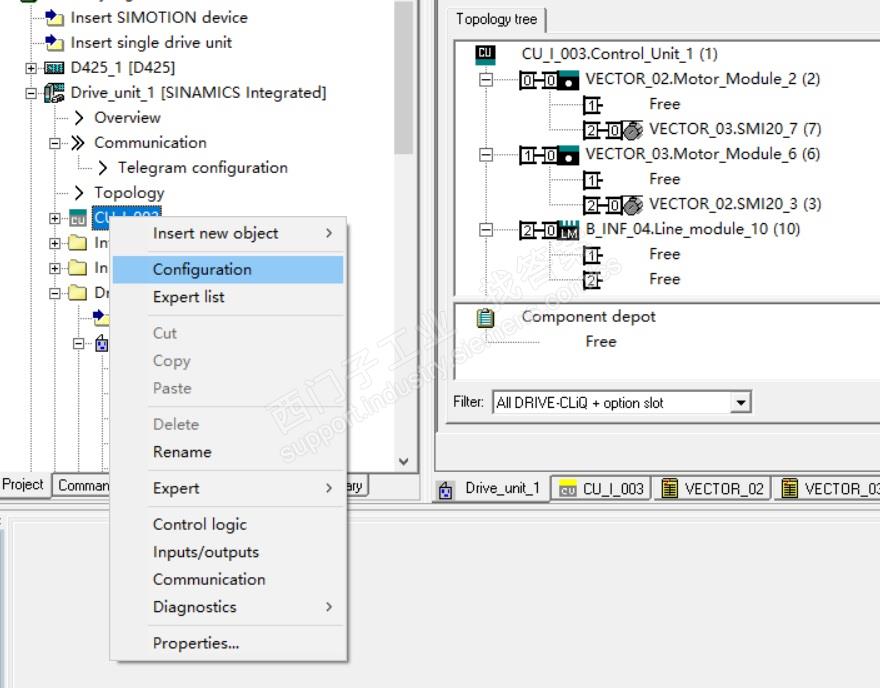
Task: Click free port 1 icon under Motor_Module_6
Action: click(x=592, y=180)
